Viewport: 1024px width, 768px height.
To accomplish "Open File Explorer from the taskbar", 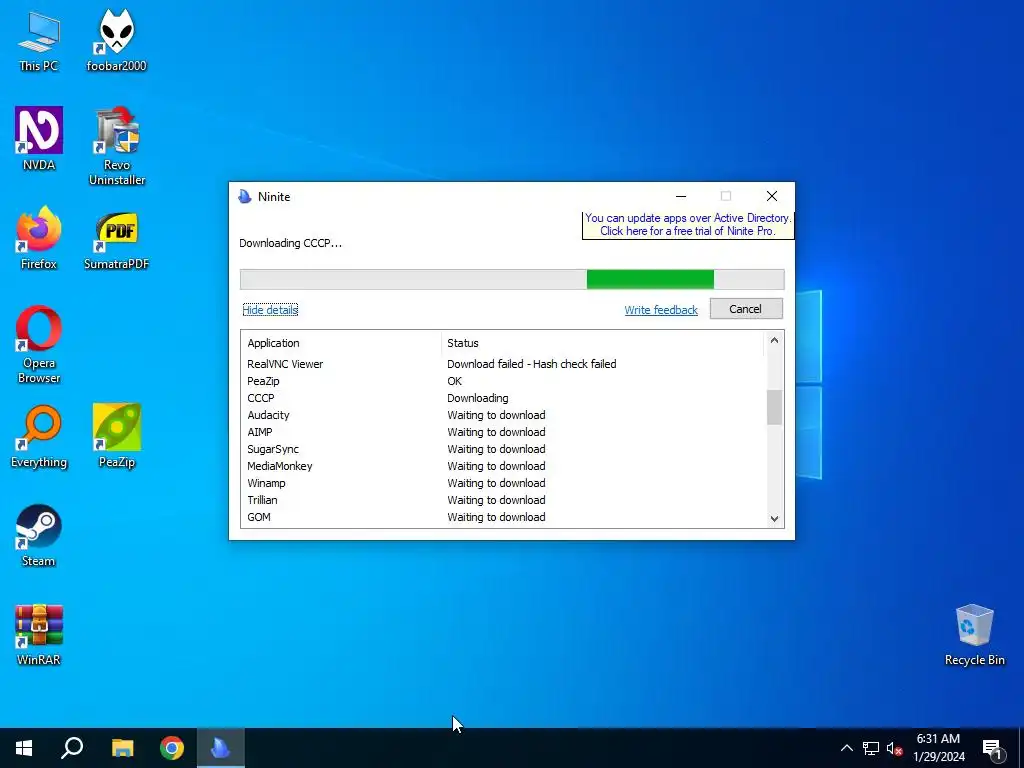I will (x=122, y=748).
